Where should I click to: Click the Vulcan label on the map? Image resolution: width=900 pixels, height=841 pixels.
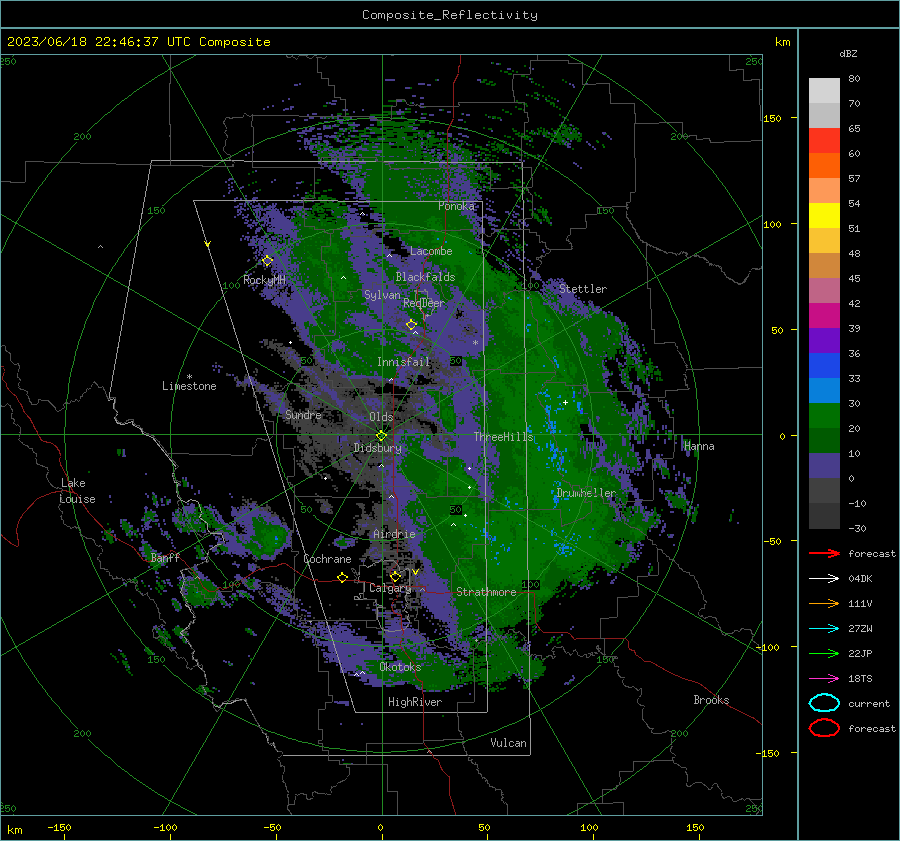coord(508,743)
